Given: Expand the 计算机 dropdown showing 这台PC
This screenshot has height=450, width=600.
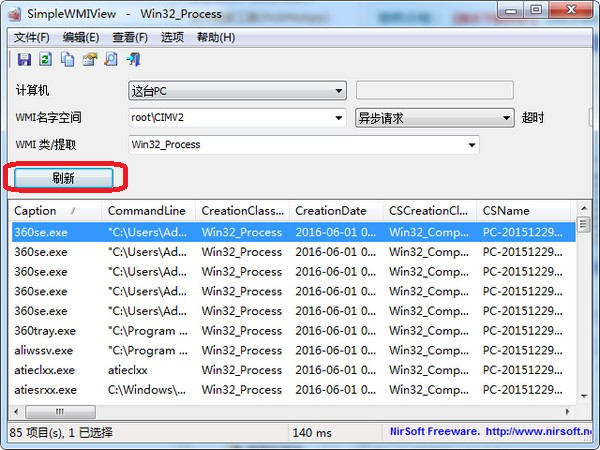Looking at the screenshot, I should point(237,91).
